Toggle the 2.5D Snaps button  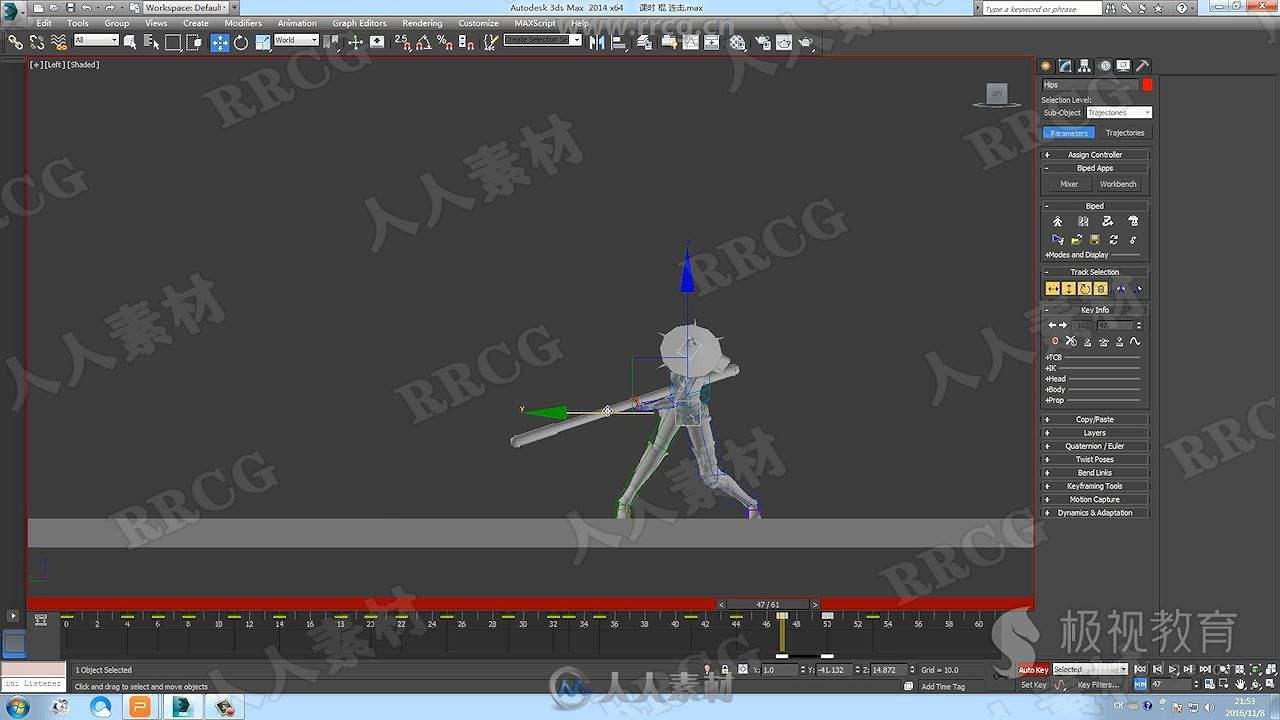tap(402, 42)
